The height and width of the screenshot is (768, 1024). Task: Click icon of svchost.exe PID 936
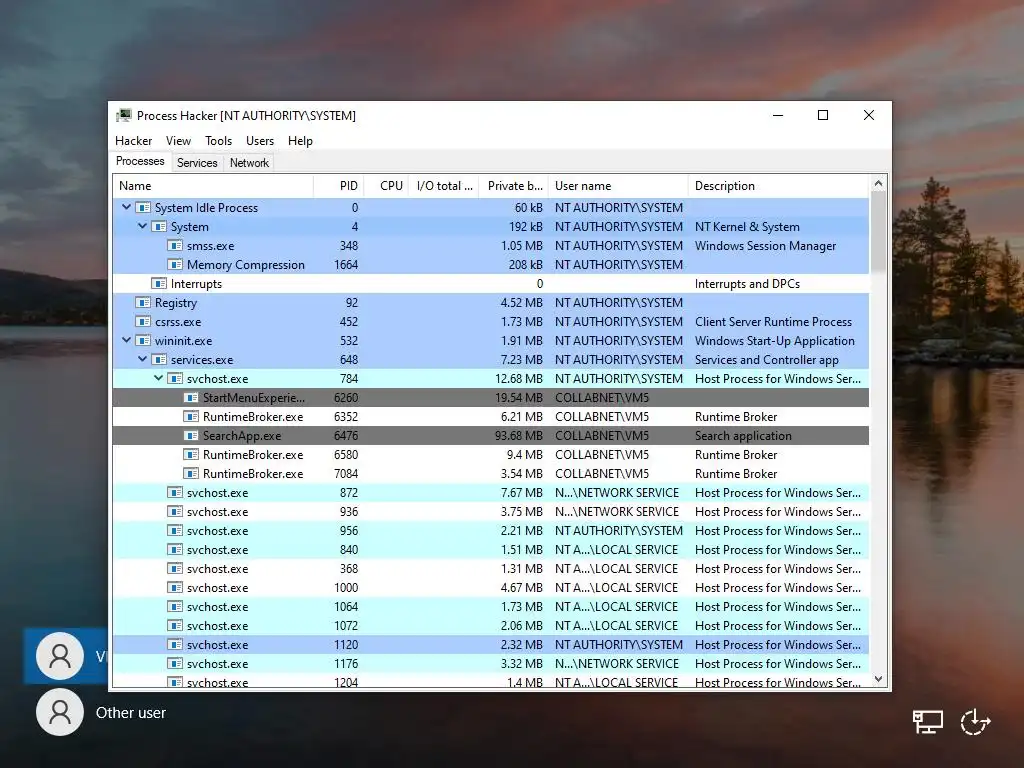(x=175, y=511)
